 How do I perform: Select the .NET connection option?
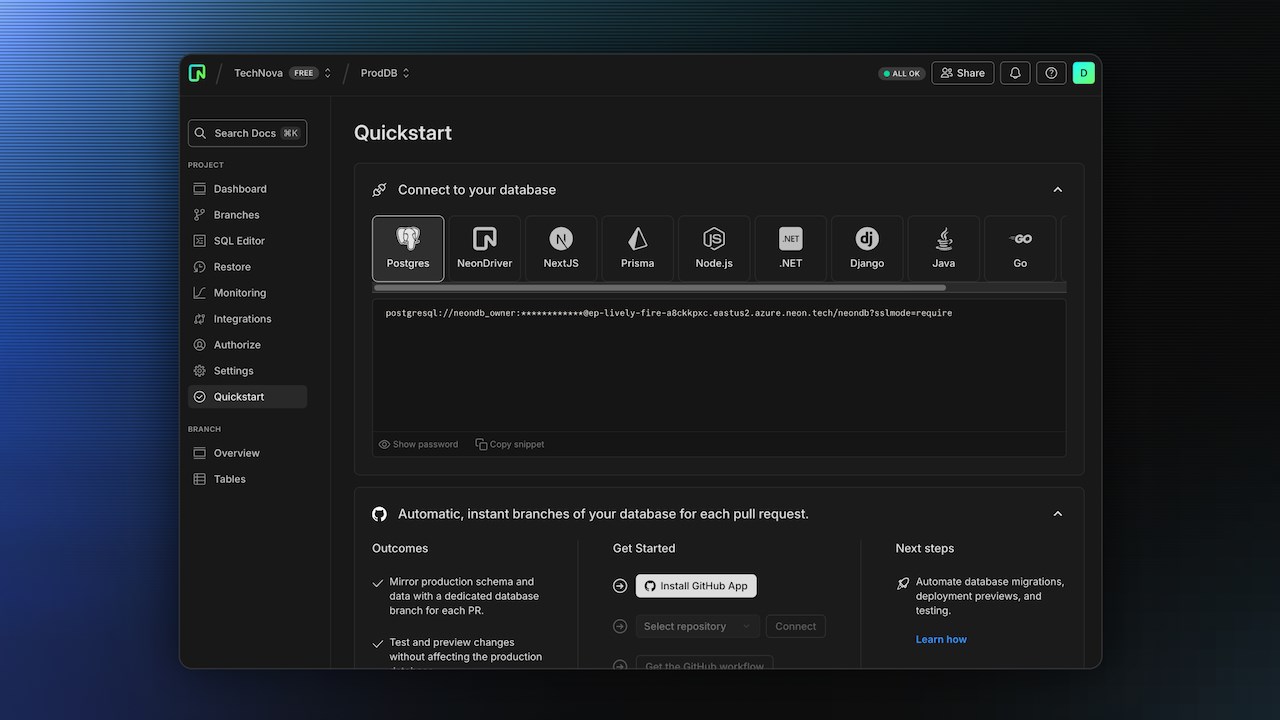pyautogui.click(x=790, y=249)
